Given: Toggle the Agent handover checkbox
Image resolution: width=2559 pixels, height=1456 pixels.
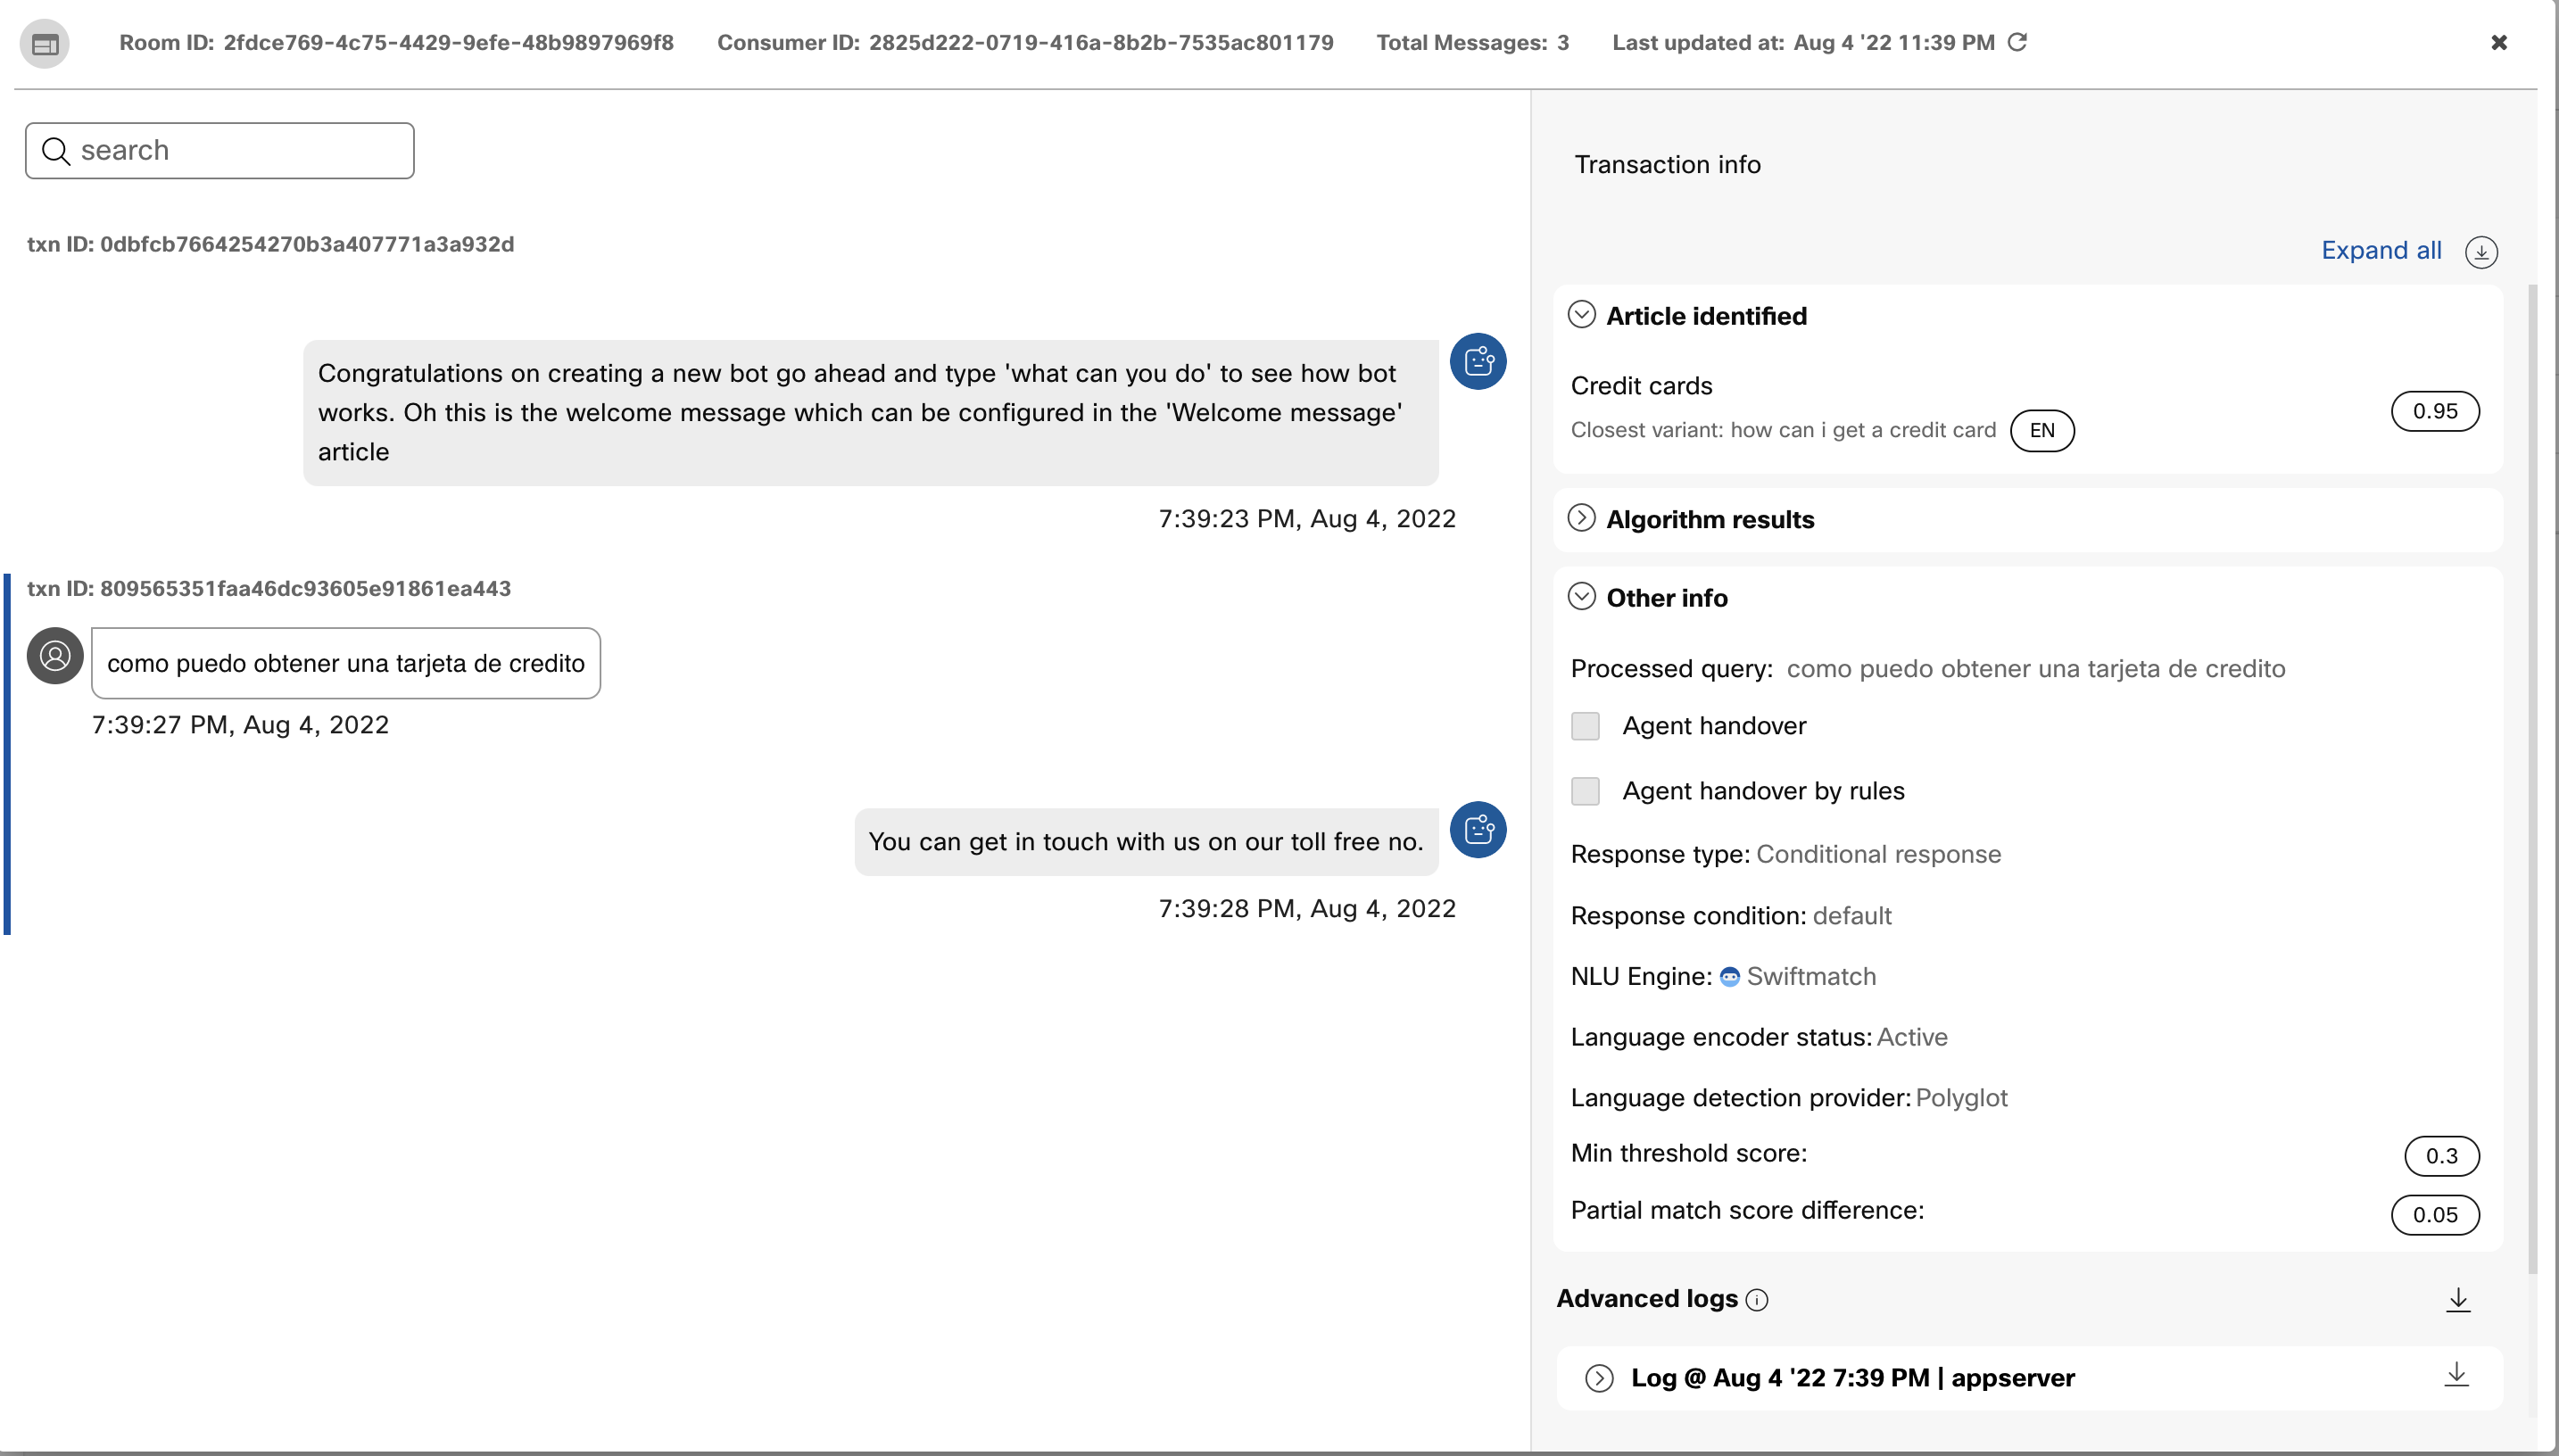Looking at the screenshot, I should (1585, 726).
